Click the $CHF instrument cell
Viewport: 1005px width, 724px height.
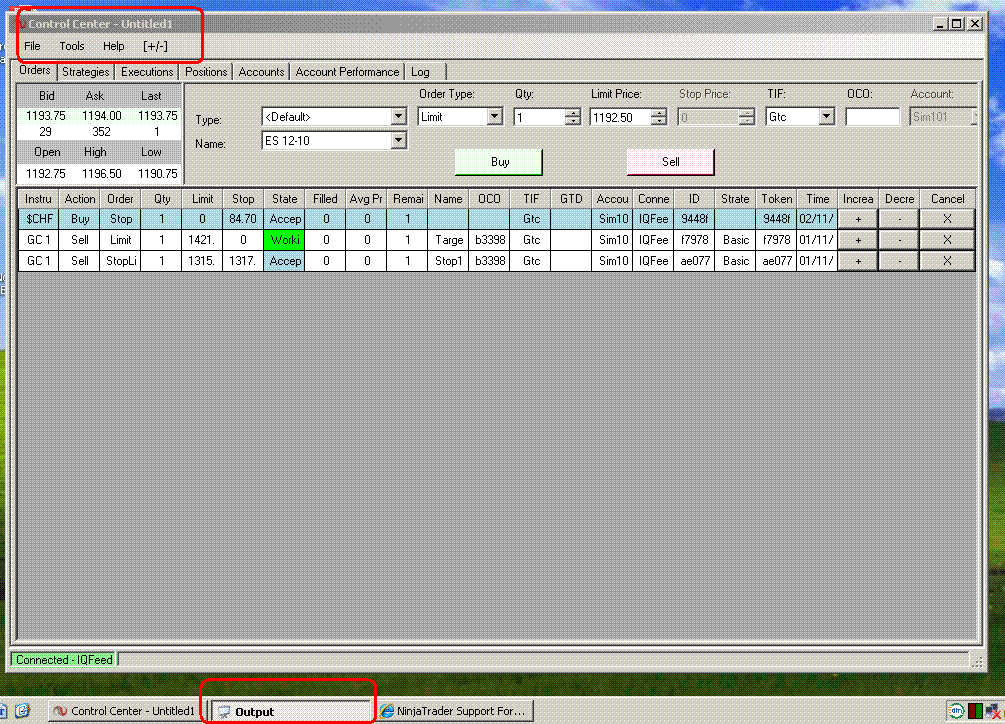click(x=38, y=219)
